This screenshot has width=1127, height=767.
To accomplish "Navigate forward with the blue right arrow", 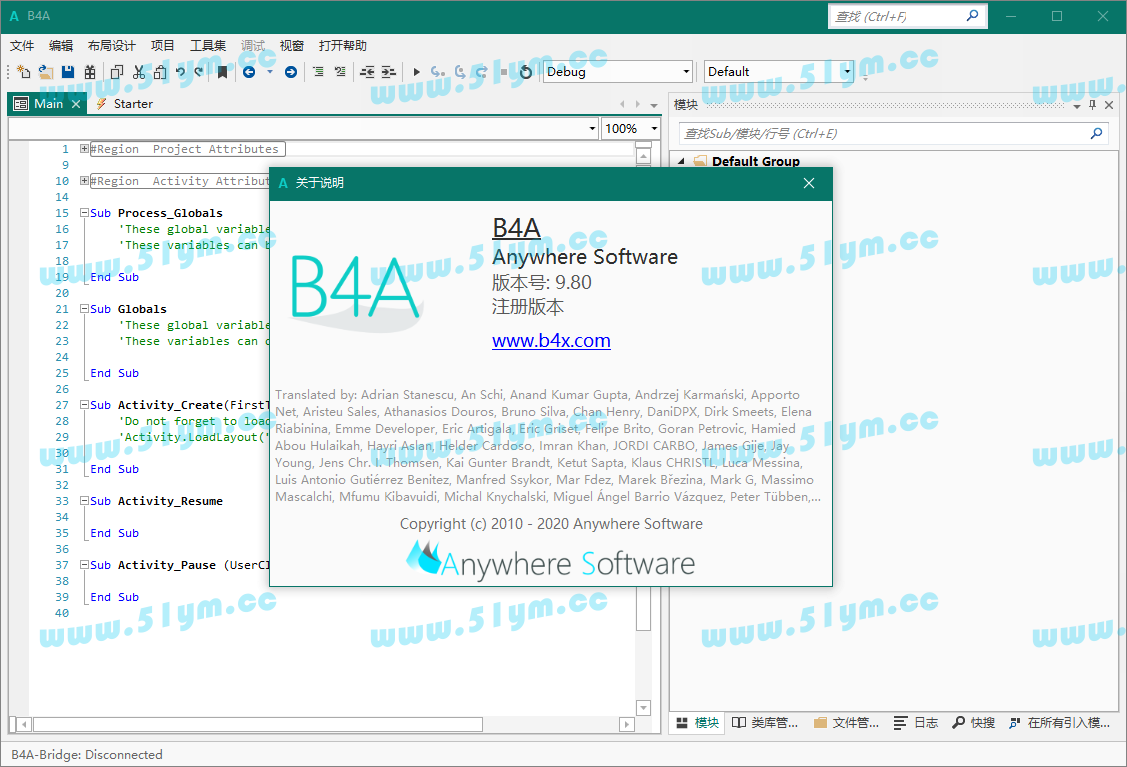I will click(290, 71).
